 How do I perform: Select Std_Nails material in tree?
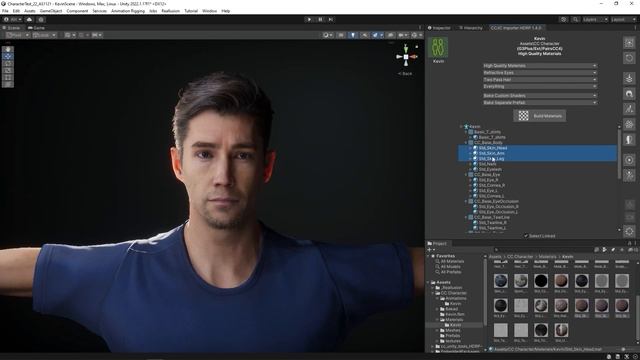487,164
